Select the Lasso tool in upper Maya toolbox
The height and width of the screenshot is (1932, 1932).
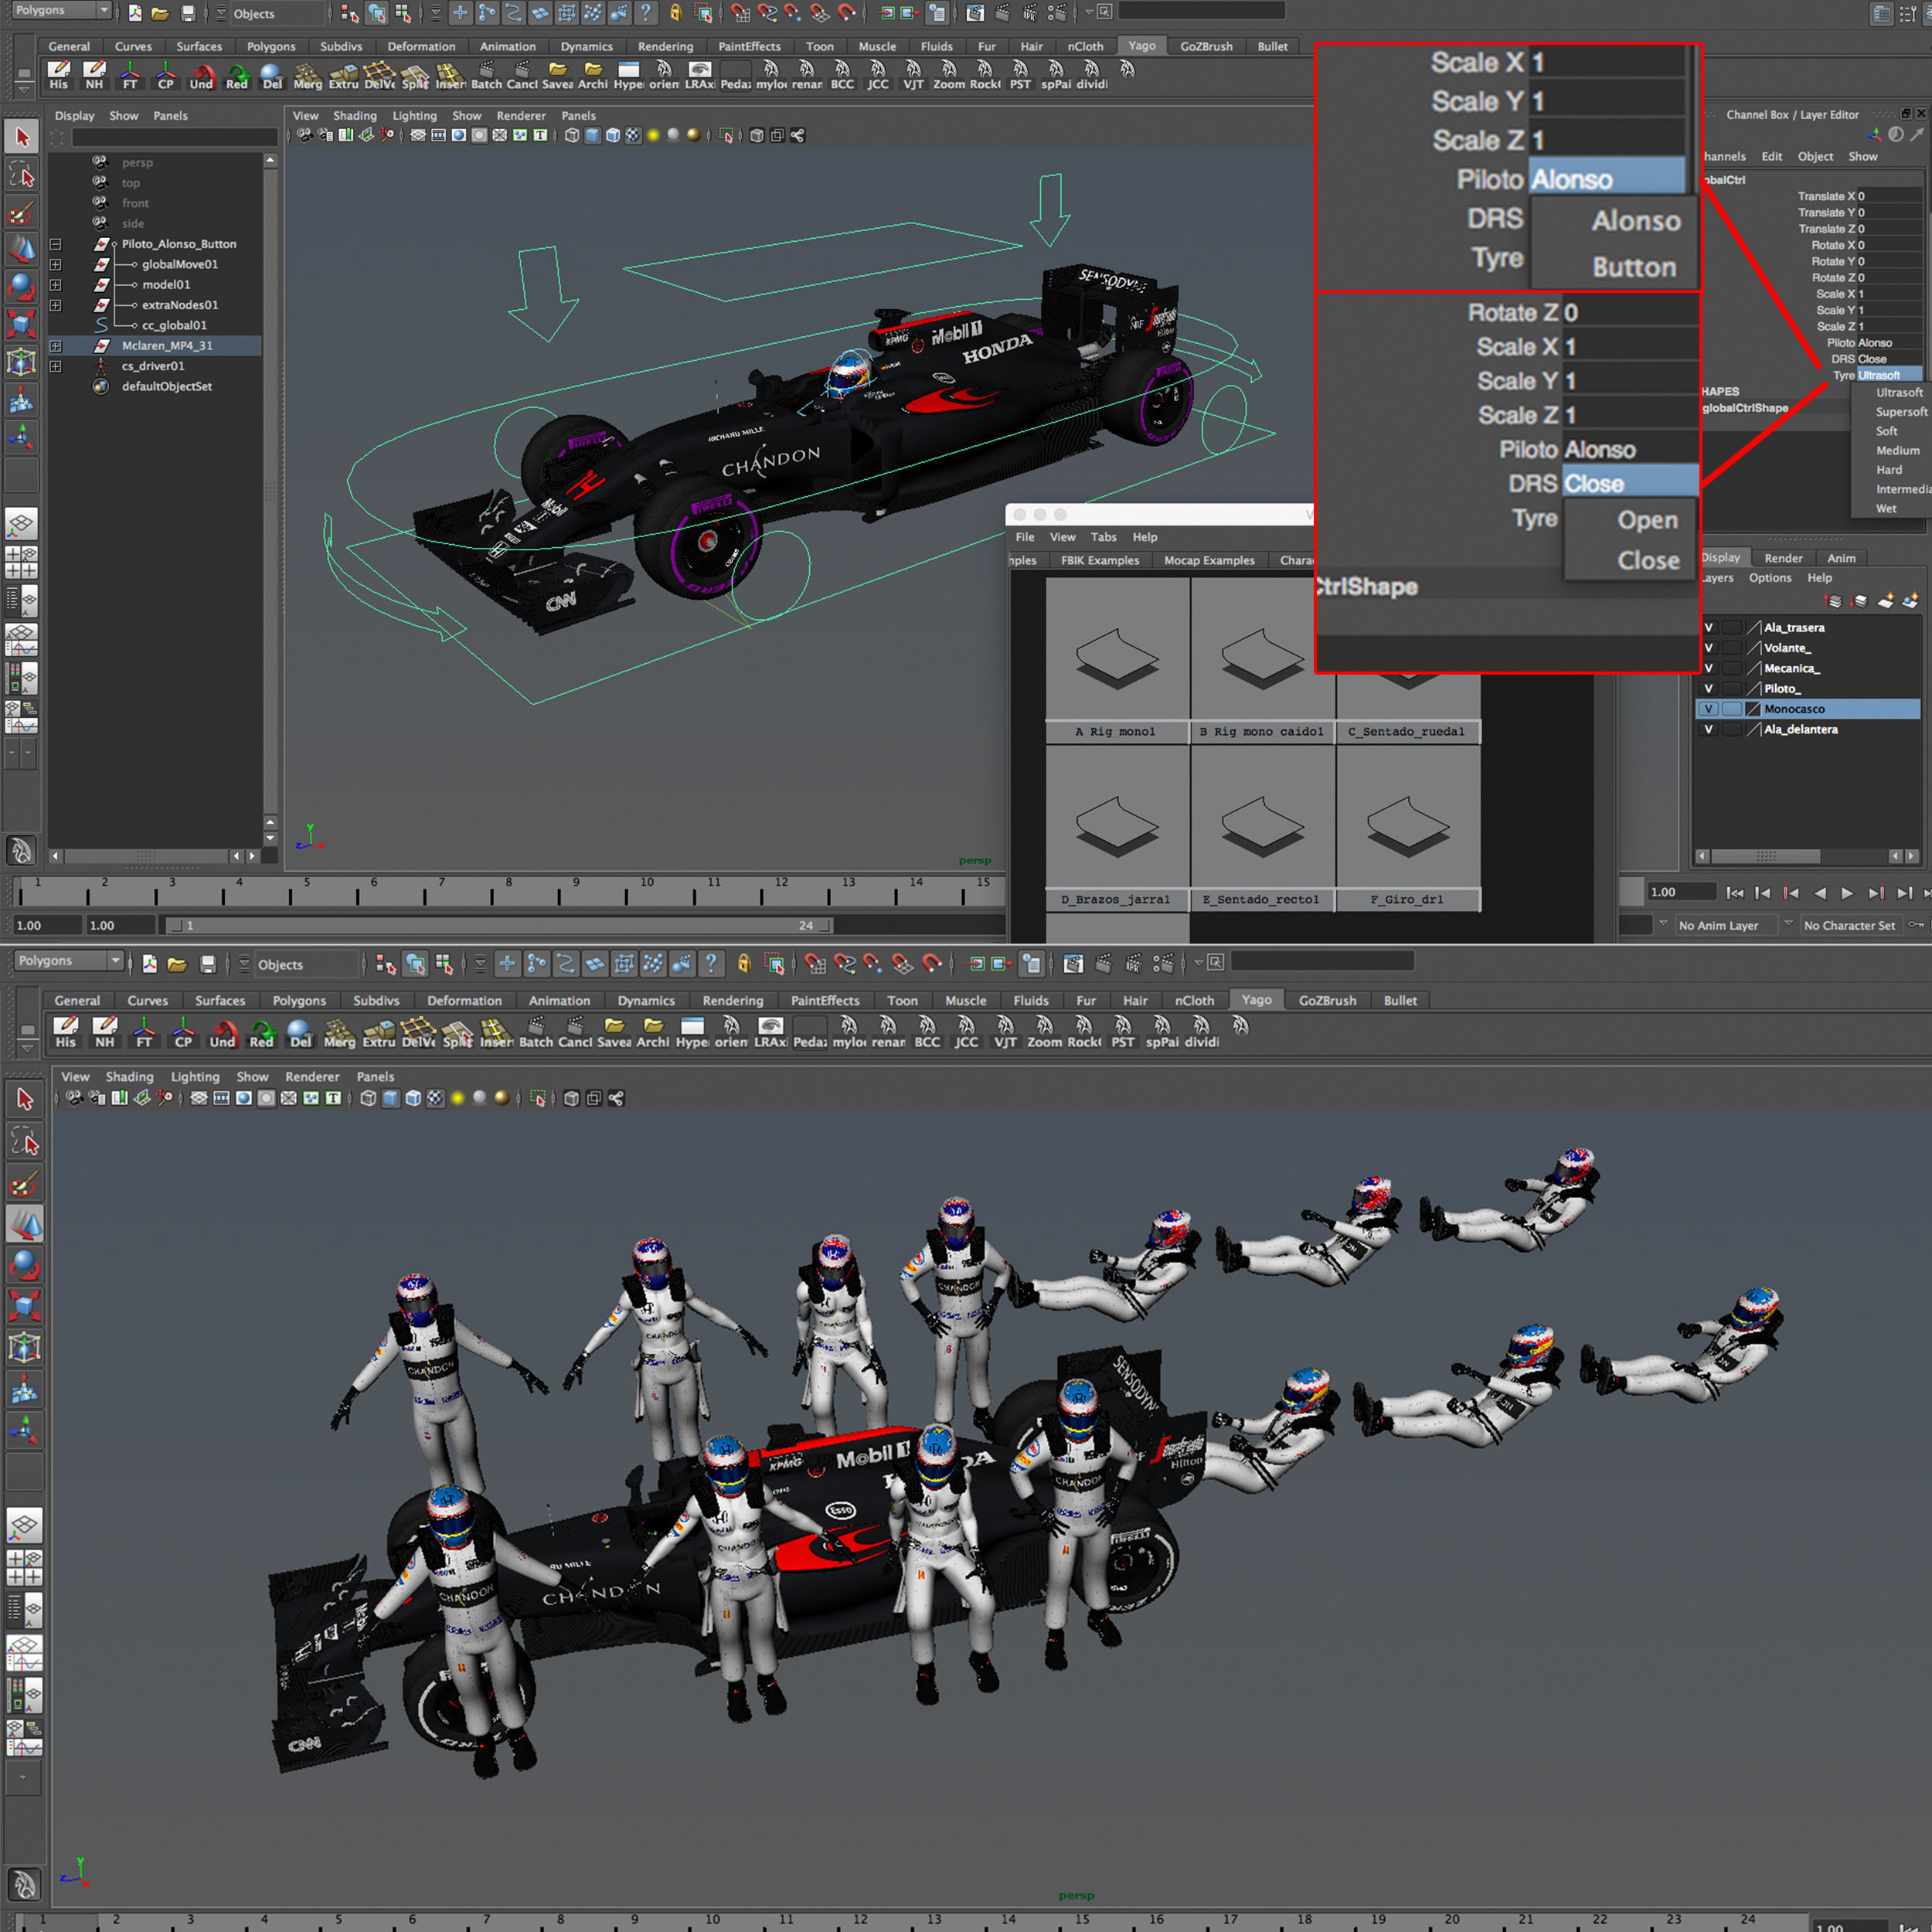tap(22, 175)
